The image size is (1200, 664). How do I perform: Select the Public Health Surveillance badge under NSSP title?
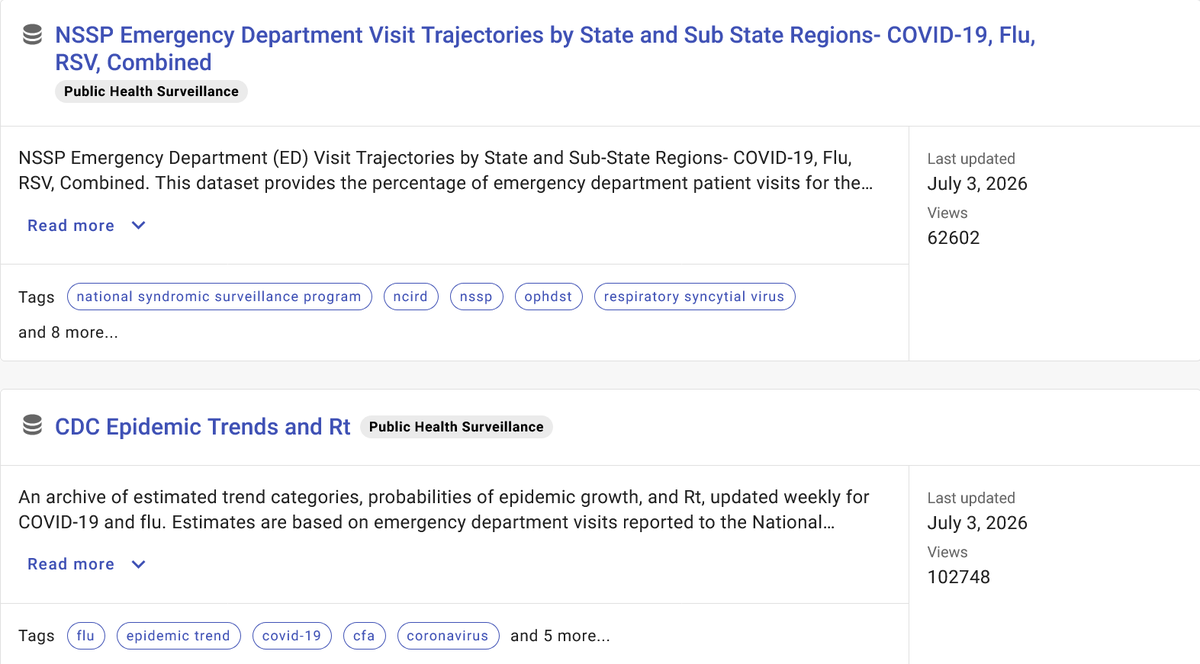point(151,91)
